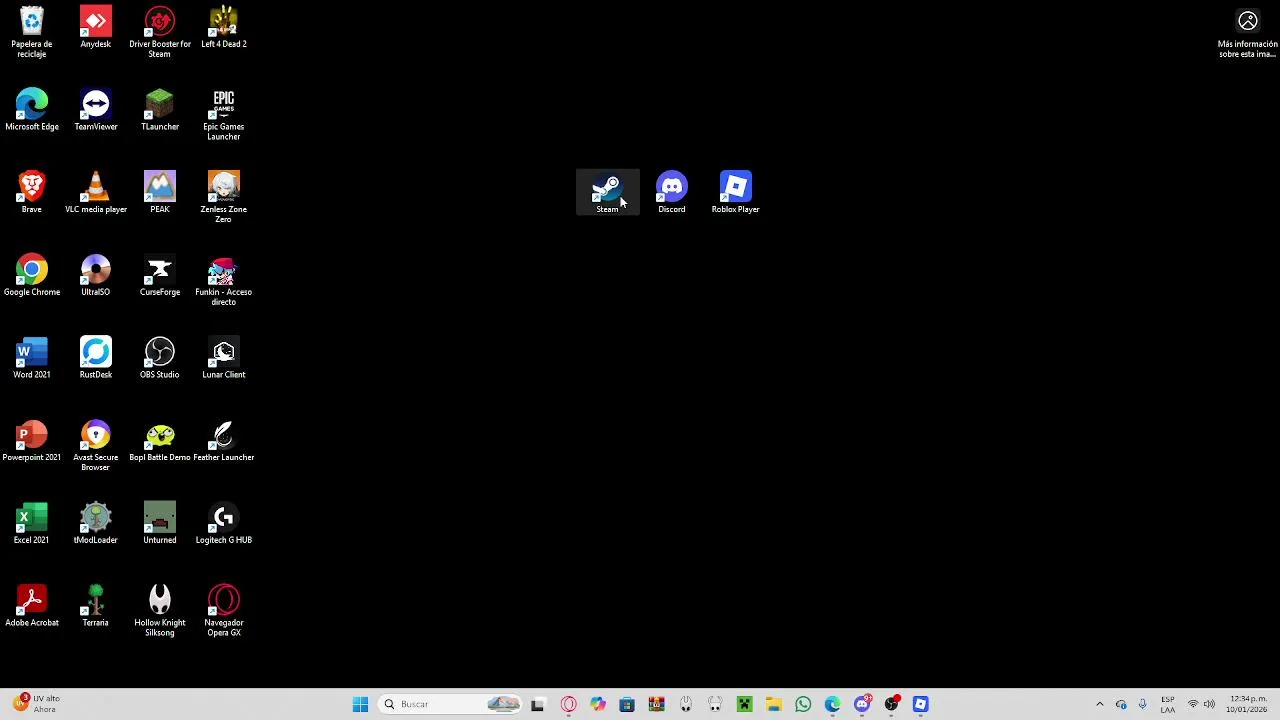Screen dimensions: 1280x720
Task: Select the Google Chrome desktop shortcut
Action: pos(32,275)
